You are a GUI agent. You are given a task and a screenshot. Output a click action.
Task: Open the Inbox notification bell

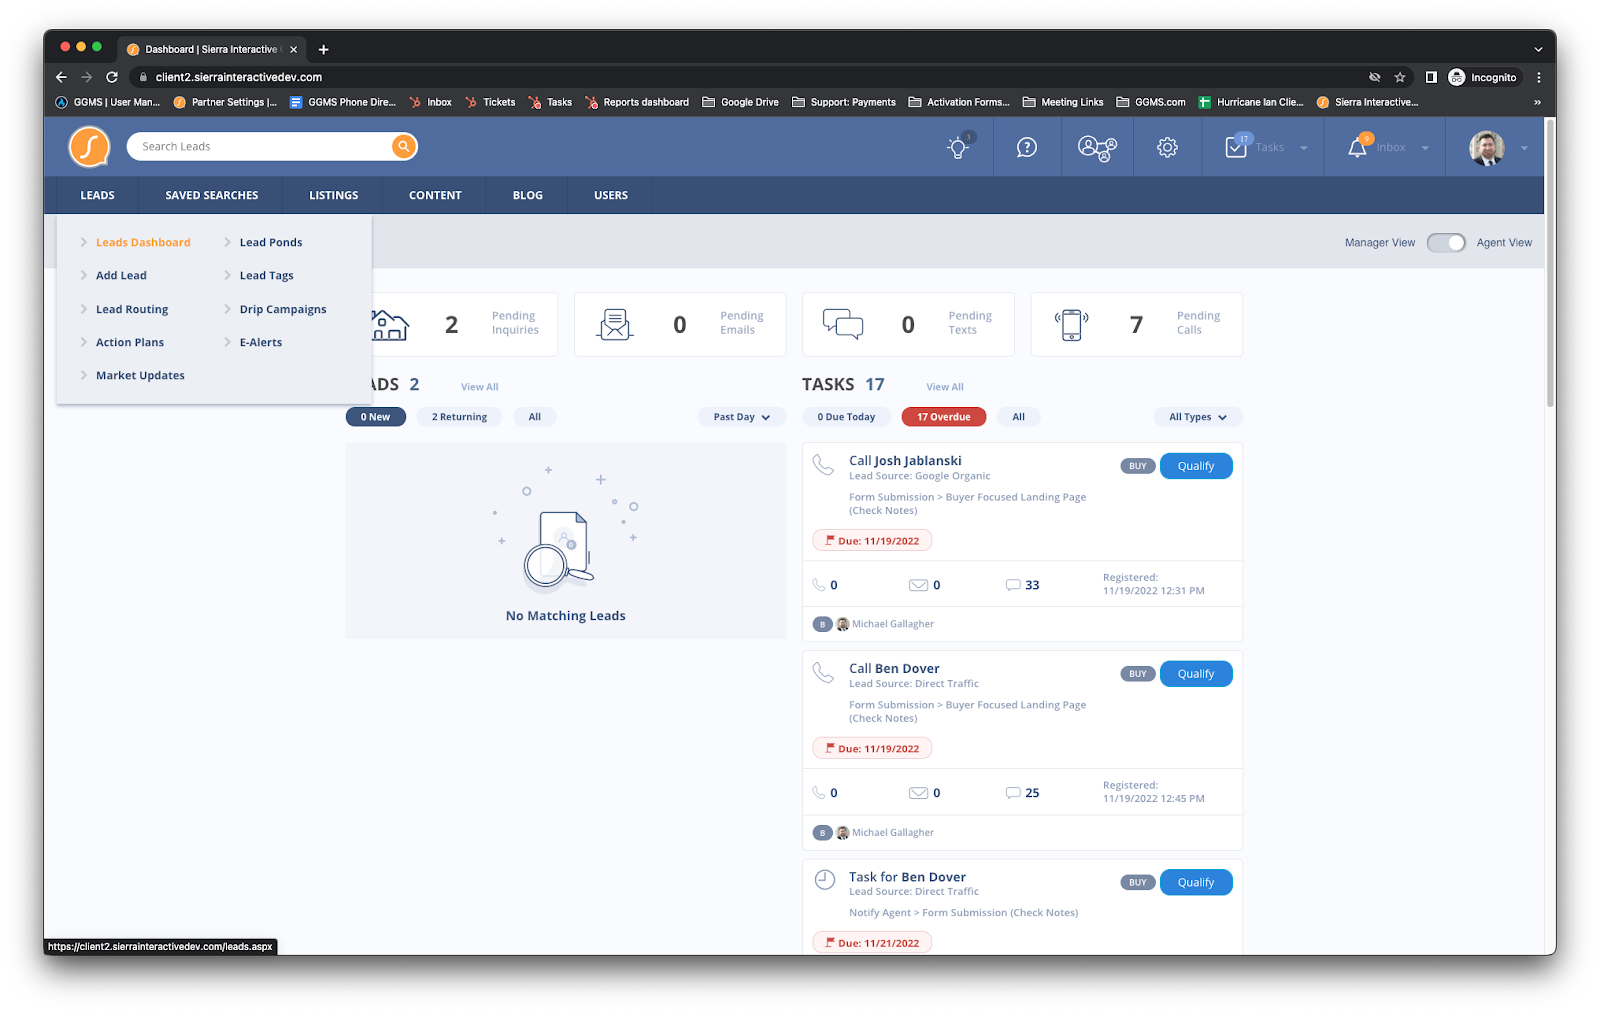point(1357,148)
